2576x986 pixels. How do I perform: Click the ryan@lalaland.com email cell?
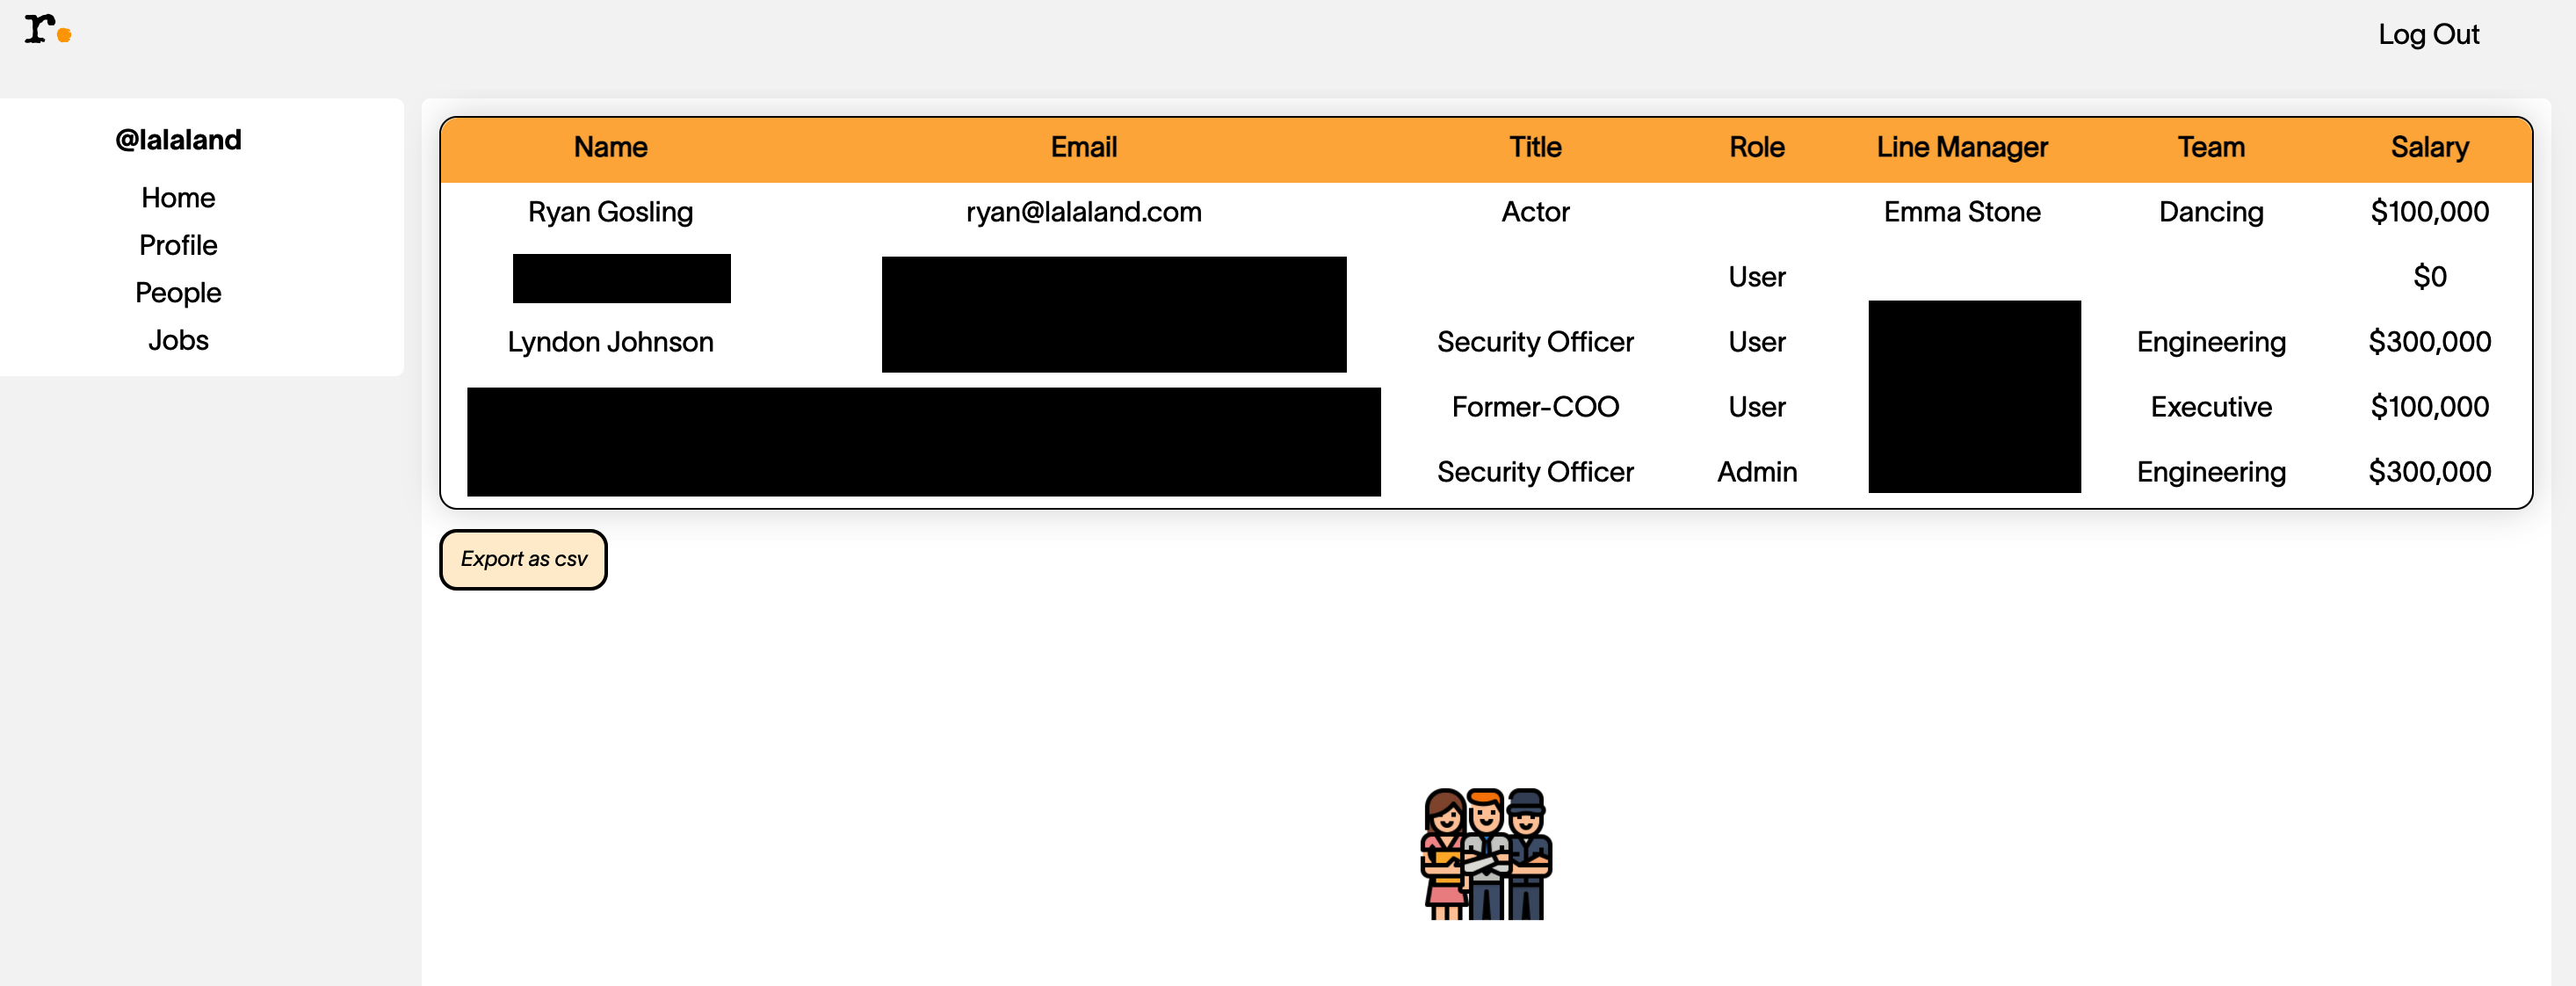[1083, 212]
